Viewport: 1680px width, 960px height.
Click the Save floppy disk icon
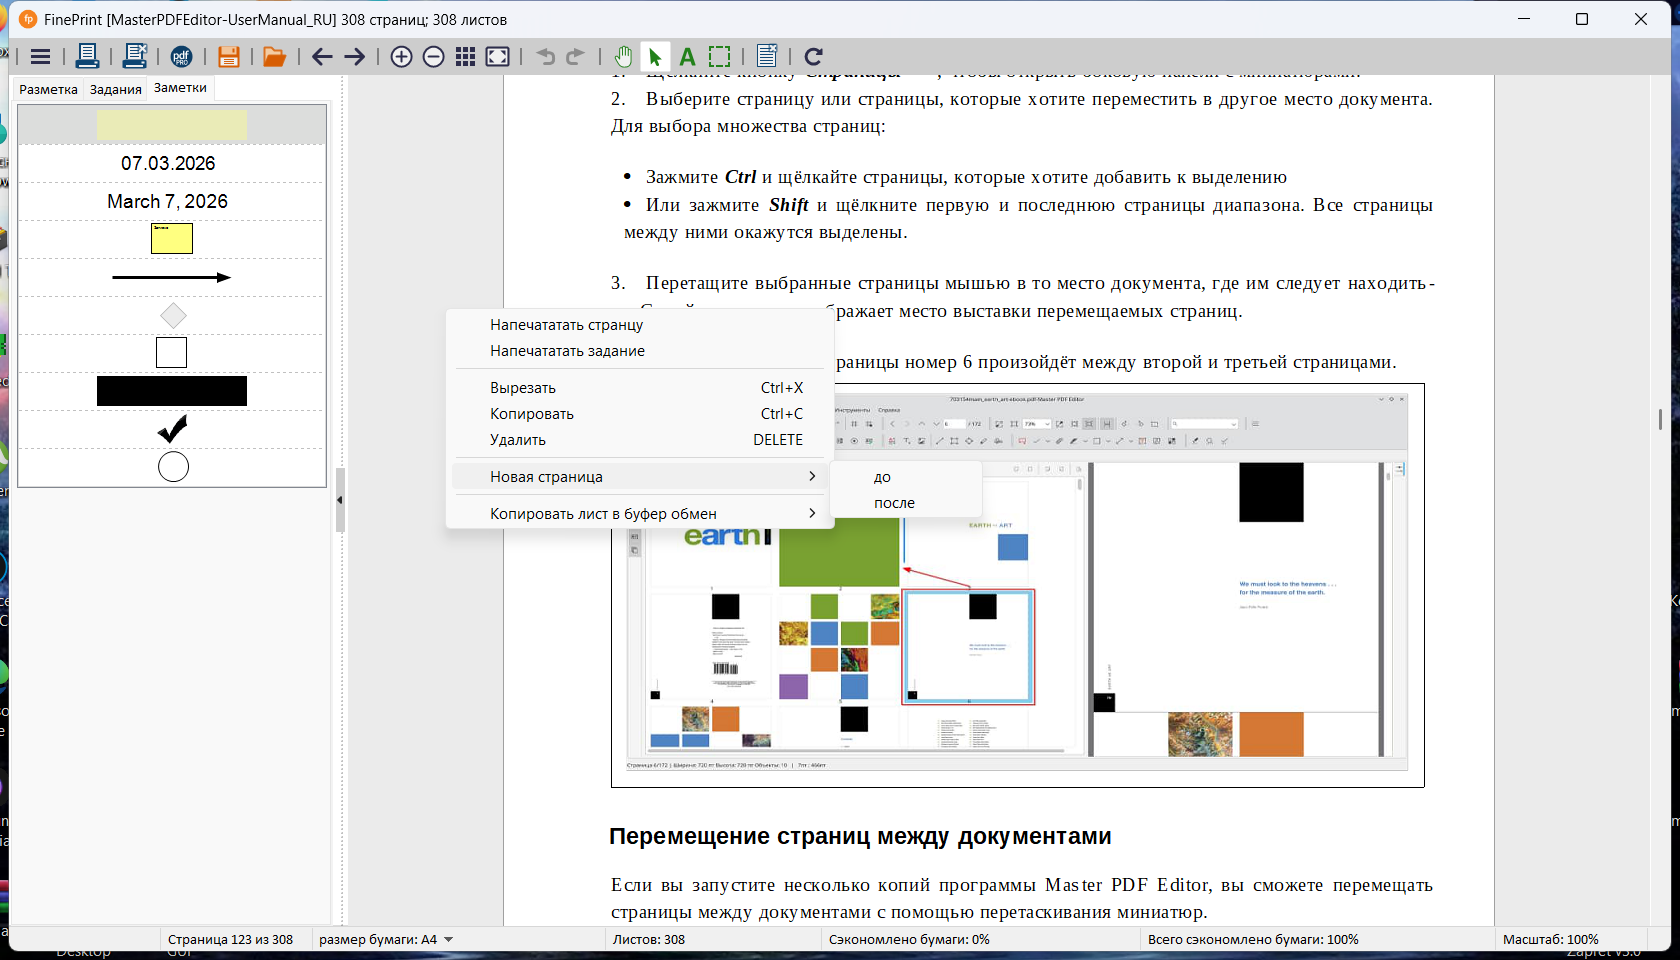tap(228, 57)
